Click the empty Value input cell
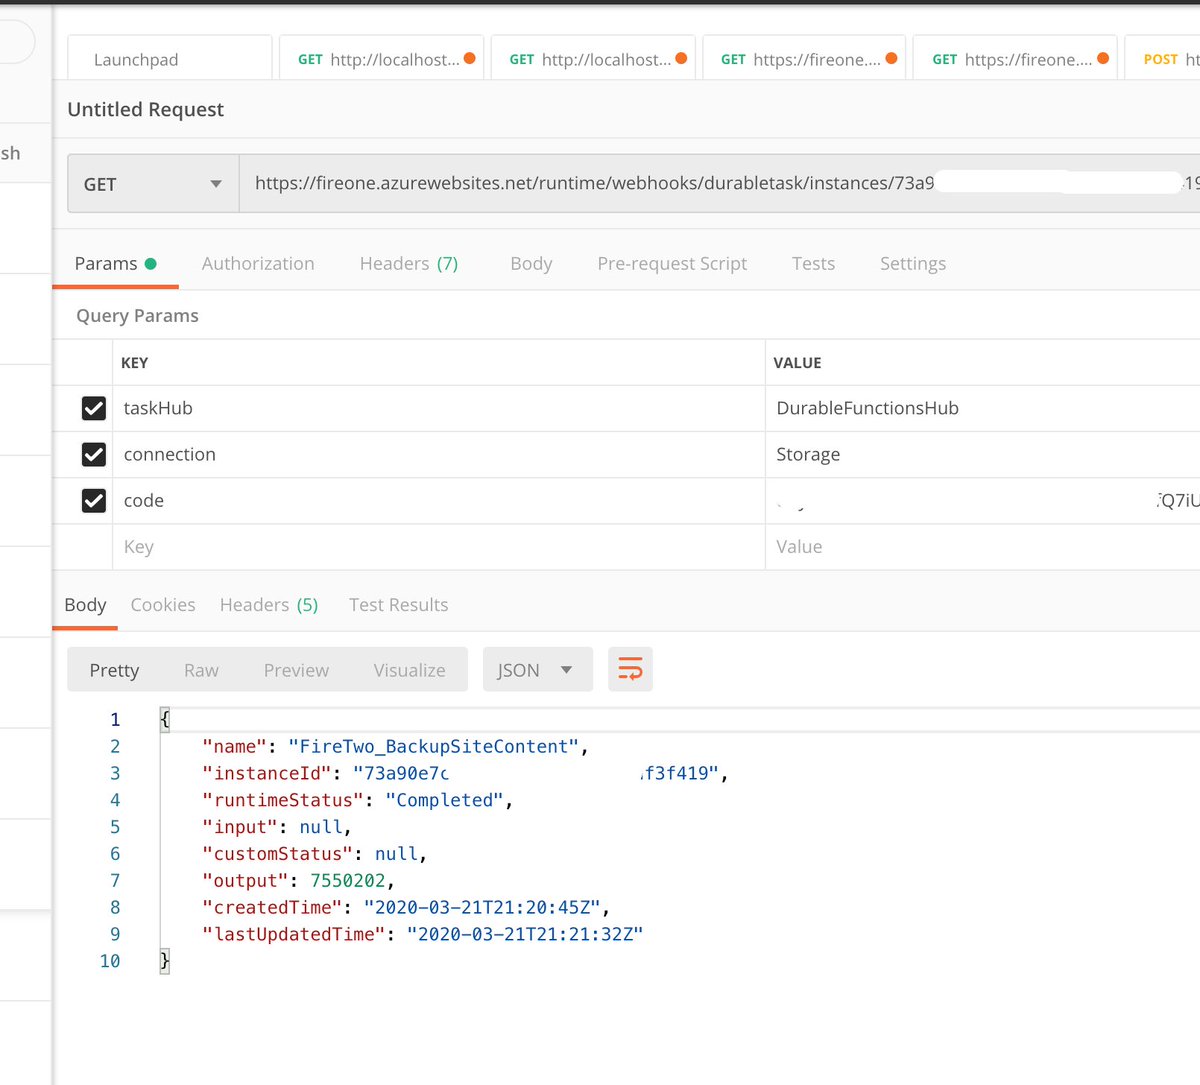The image size is (1200, 1085). coord(982,547)
